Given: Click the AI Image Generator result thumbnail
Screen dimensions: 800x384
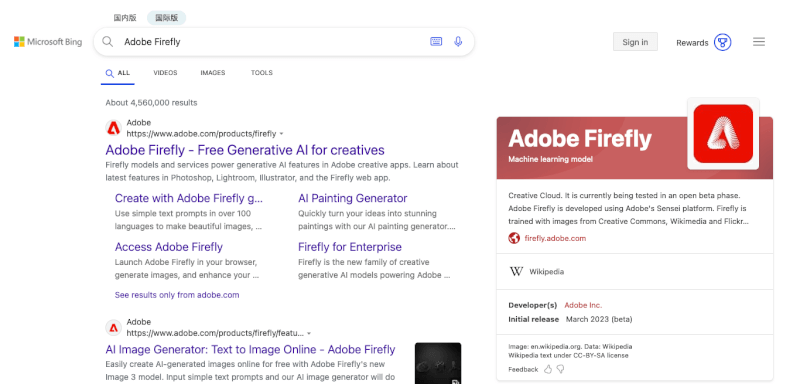Looking at the screenshot, I should [438, 363].
